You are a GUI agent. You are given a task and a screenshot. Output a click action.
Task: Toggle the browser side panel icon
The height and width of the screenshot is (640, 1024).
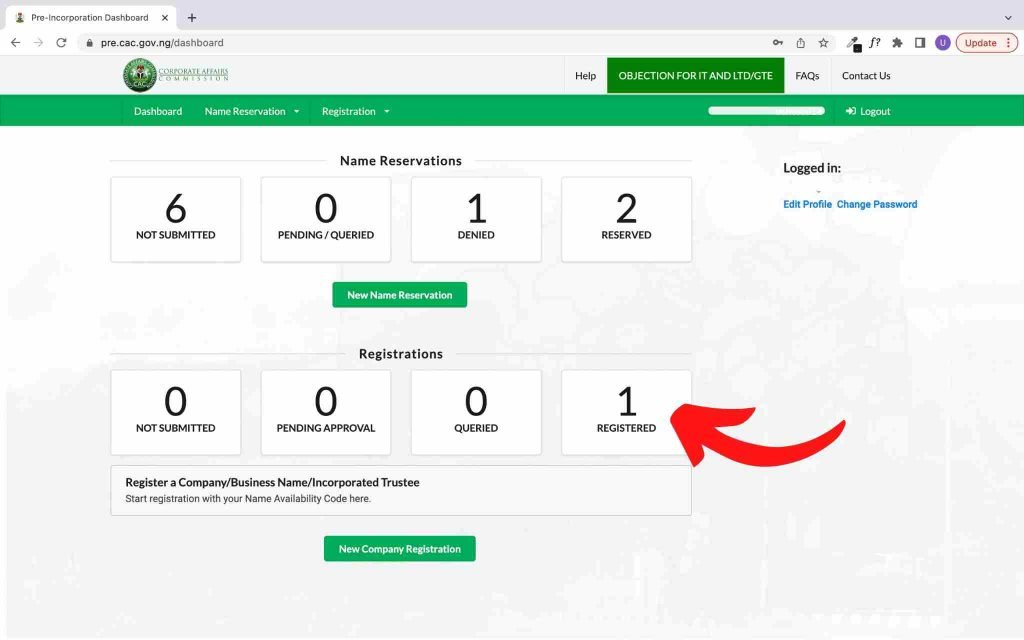(920, 42)
